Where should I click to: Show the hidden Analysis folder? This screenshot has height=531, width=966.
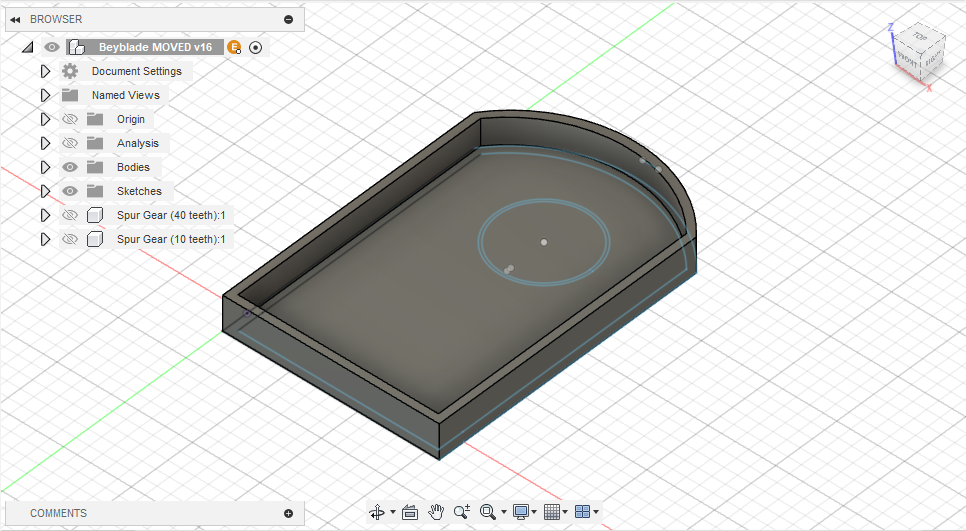(x=70, y=144)
